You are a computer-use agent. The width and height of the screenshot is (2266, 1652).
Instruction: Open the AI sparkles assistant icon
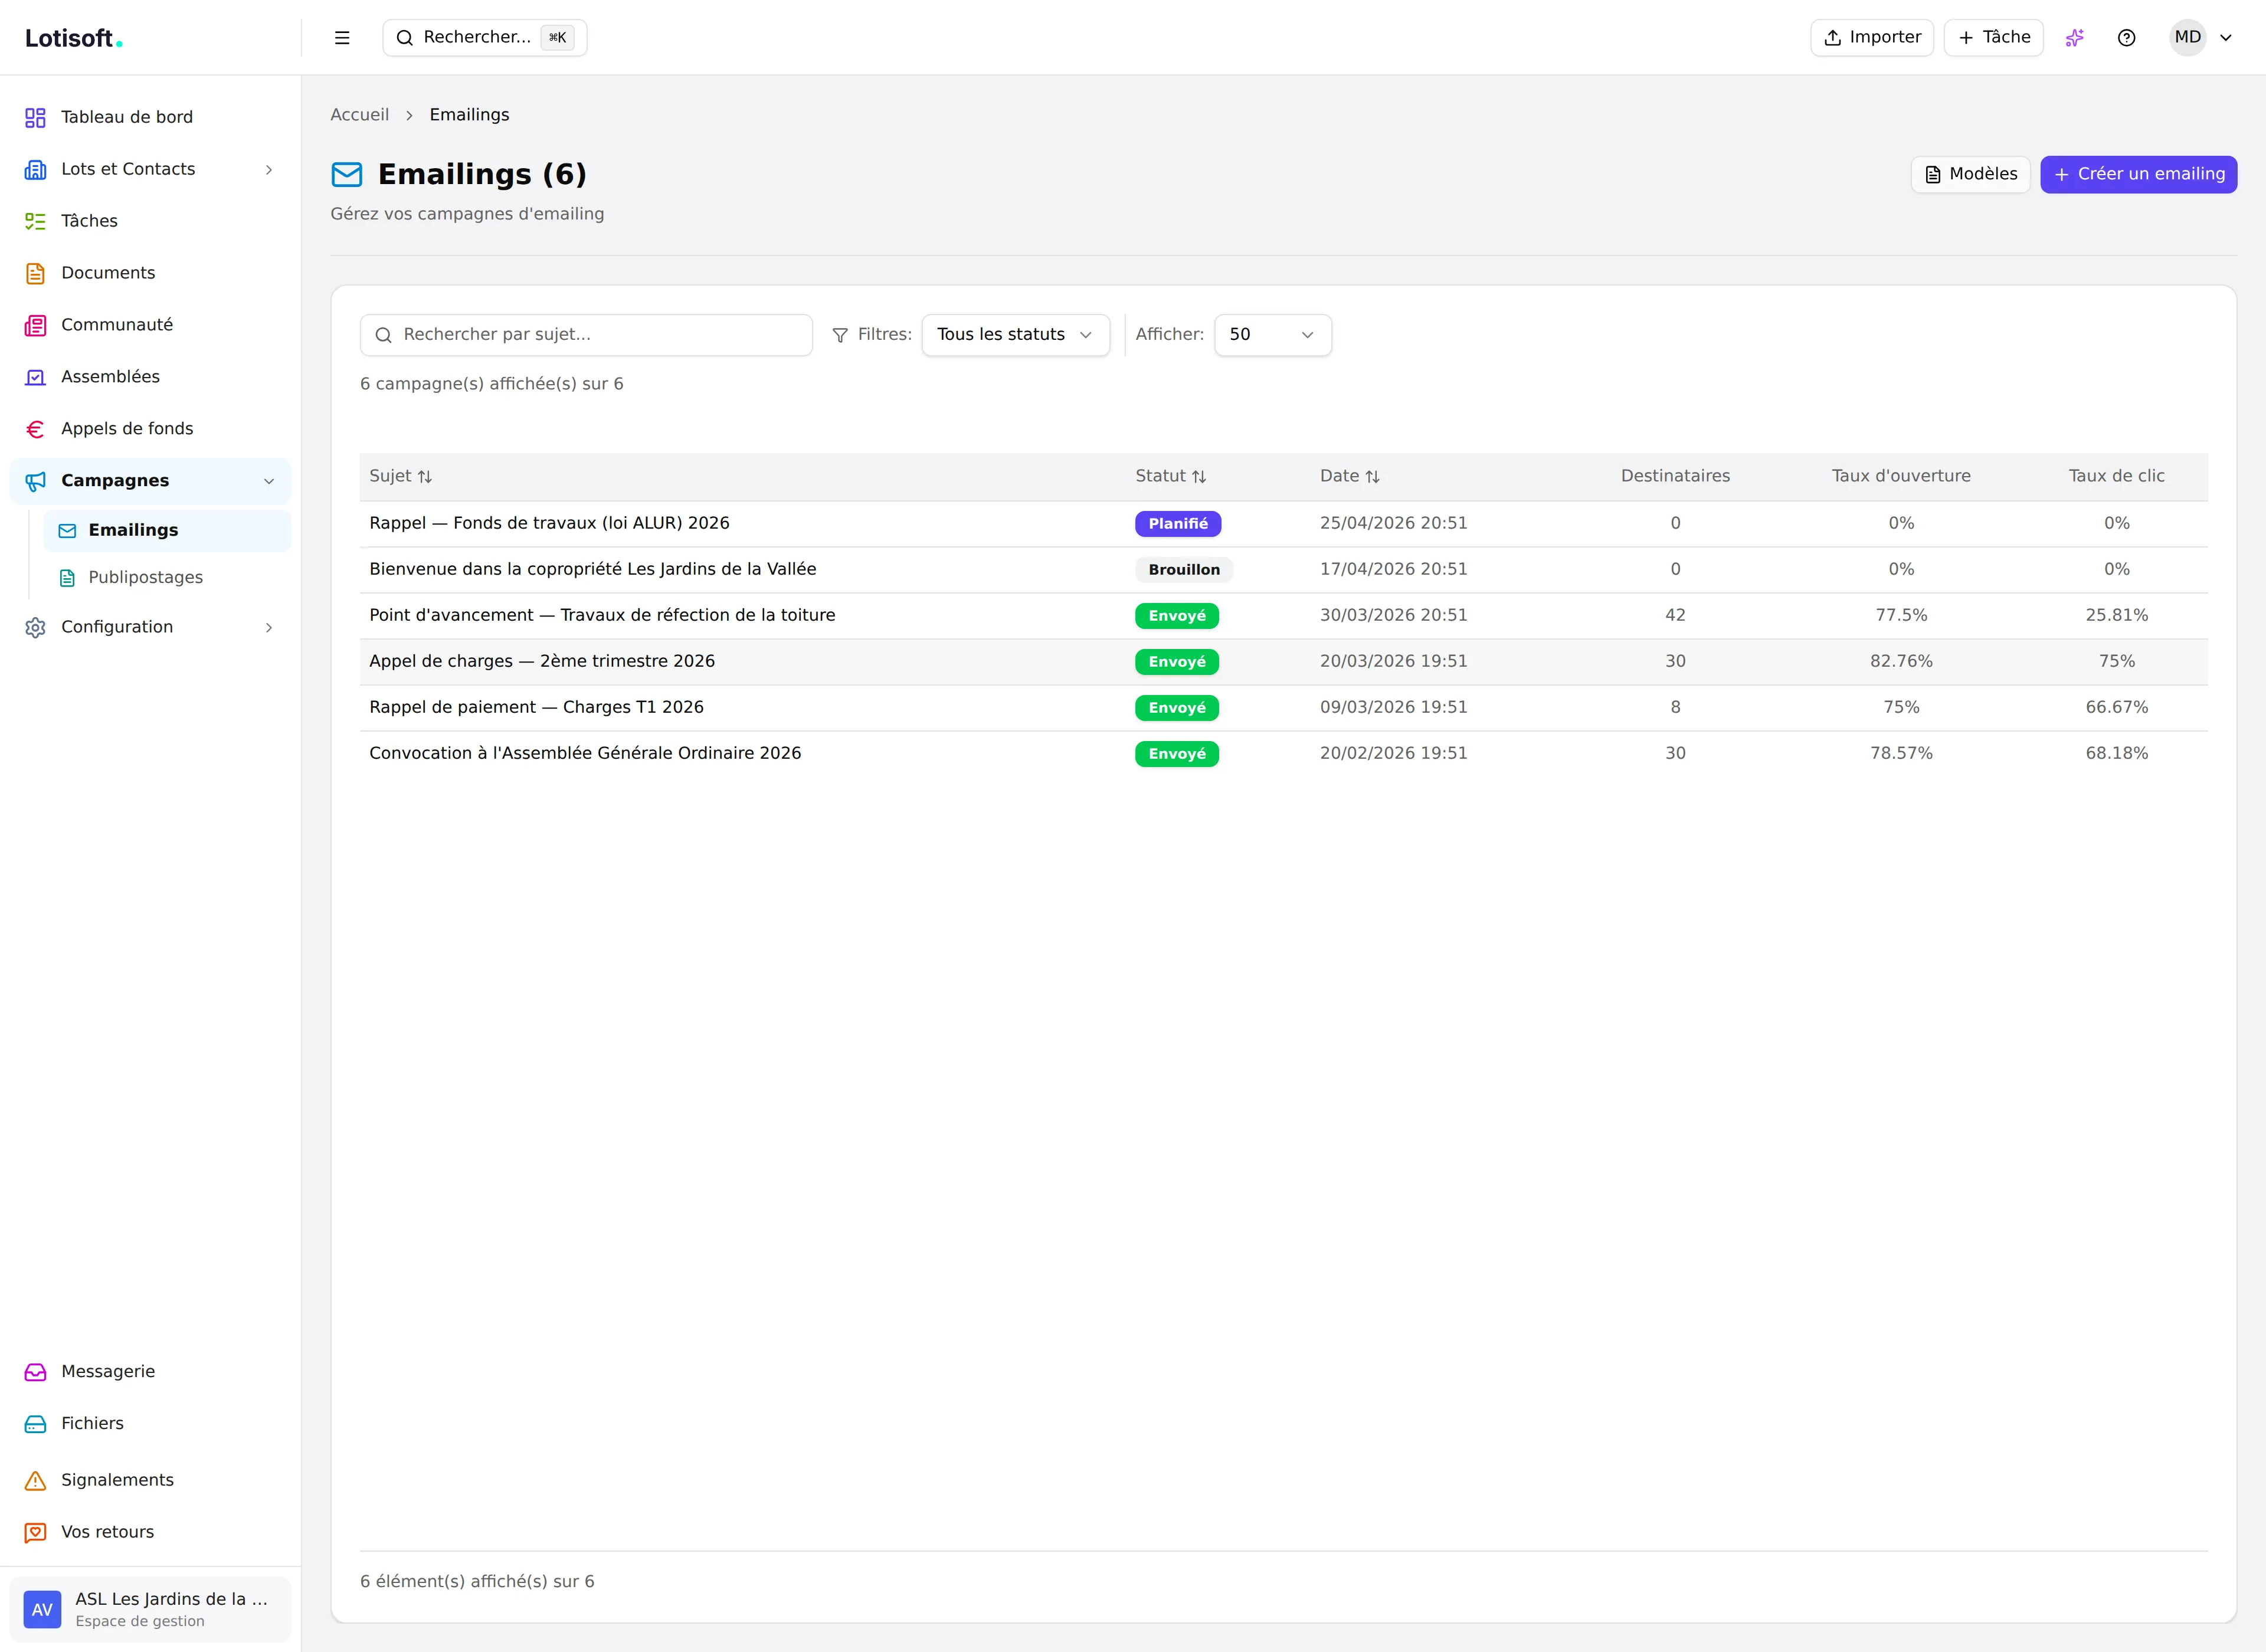(x=2075, y=38)
